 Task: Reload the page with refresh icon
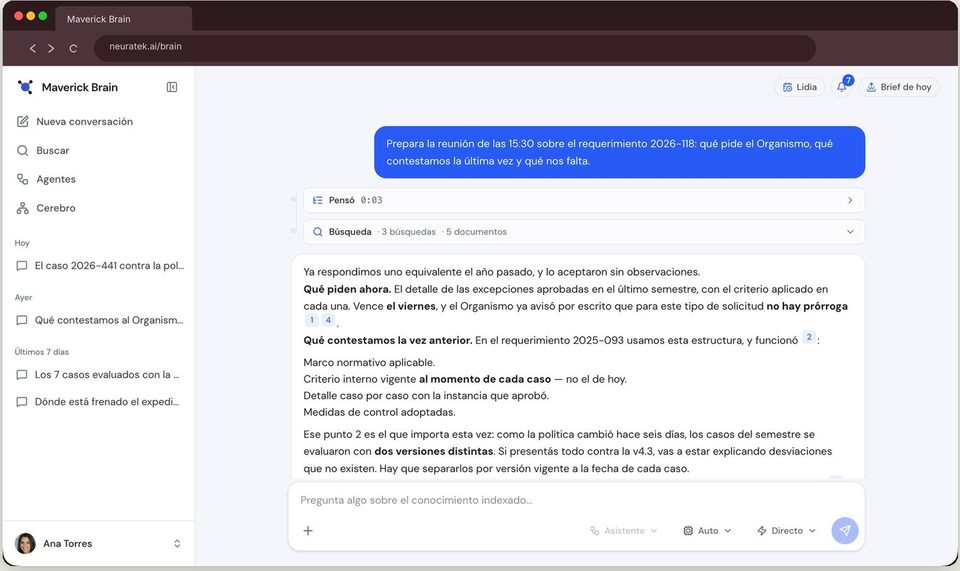pos(73,48)
